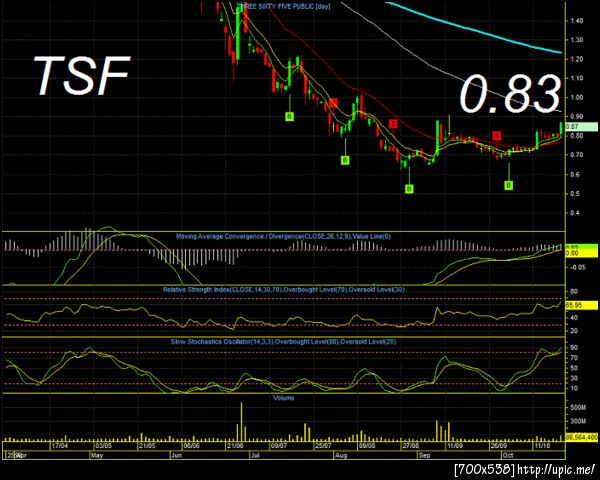Click the -0.05 MACD axis label
The image size is (600, 480).
(577, 267)
